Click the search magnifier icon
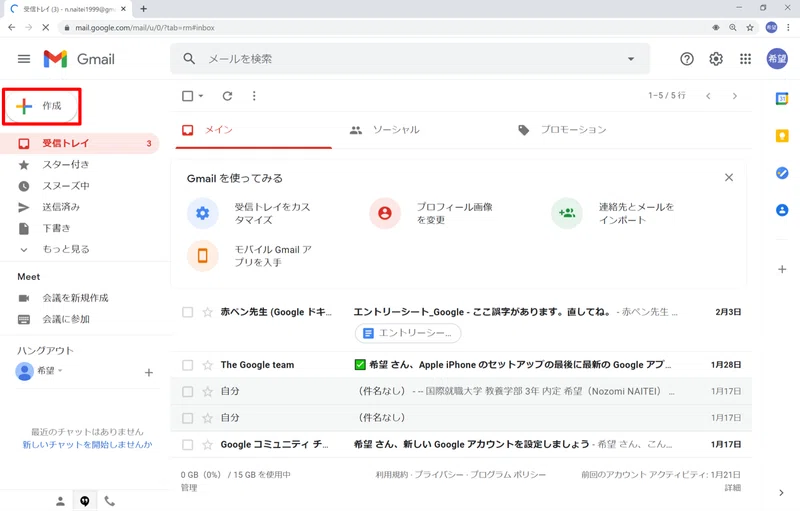 (189, 59)
